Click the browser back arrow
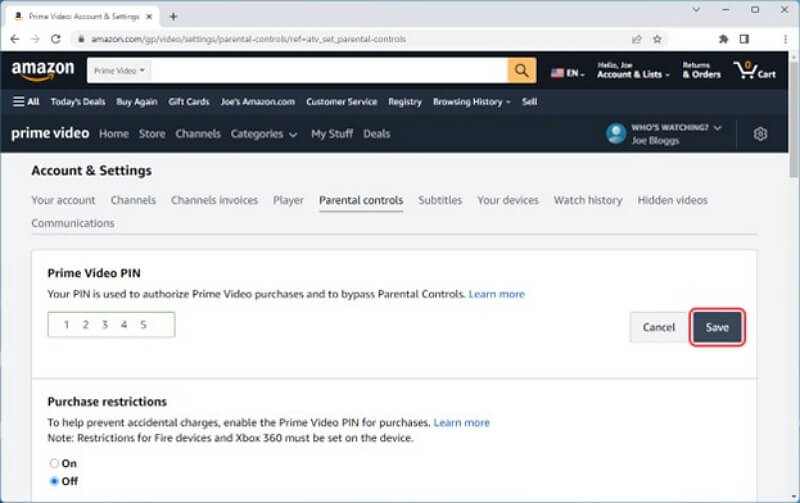800x503 pixels. point(15,39)
